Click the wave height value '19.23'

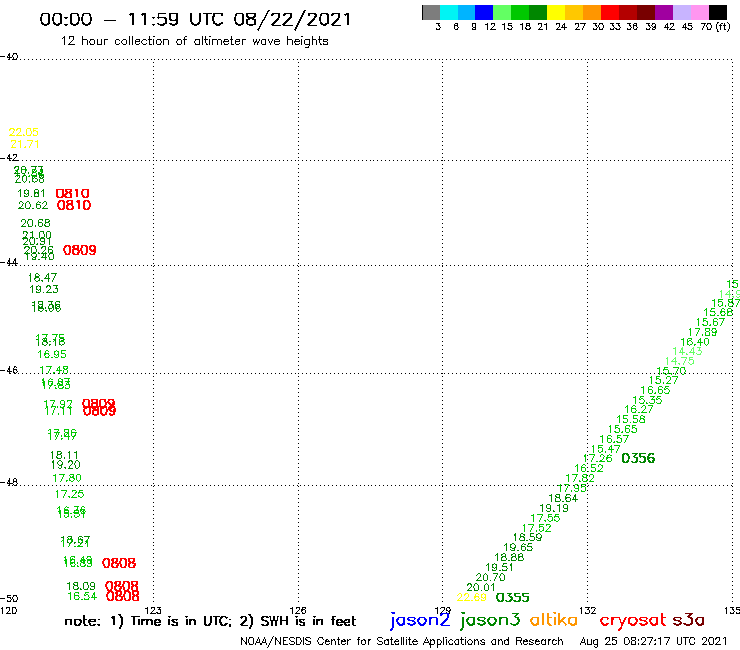coord(44,289)
